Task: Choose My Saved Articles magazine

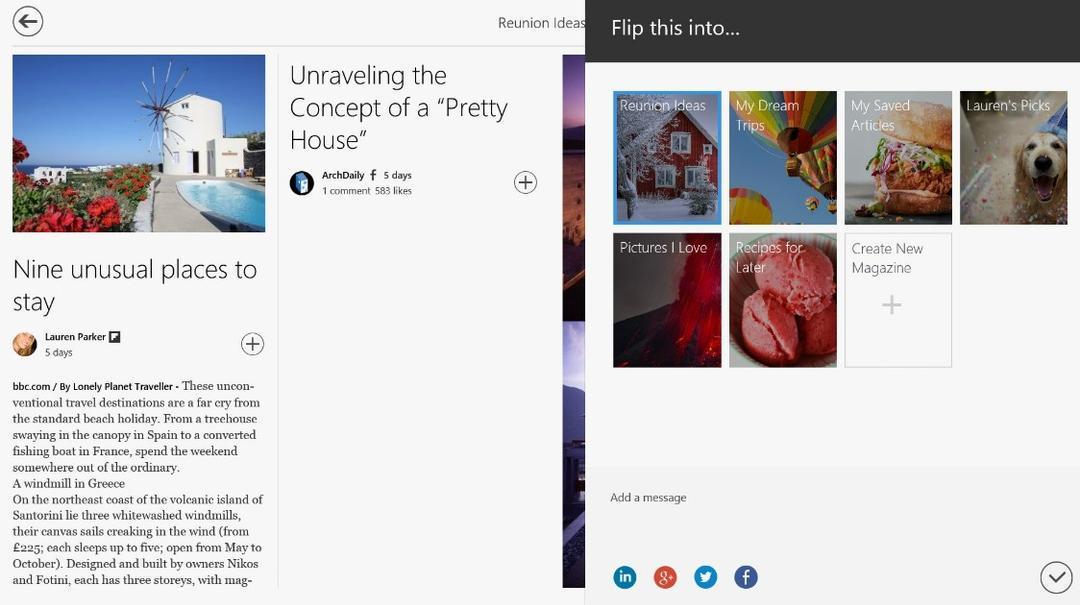Action: [x=898, y=158]
